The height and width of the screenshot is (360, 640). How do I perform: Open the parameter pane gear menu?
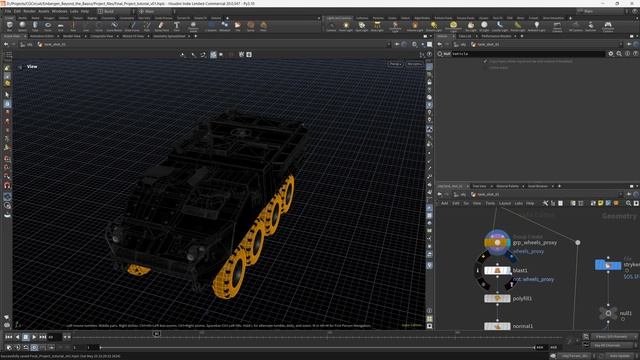click(611, 53)
